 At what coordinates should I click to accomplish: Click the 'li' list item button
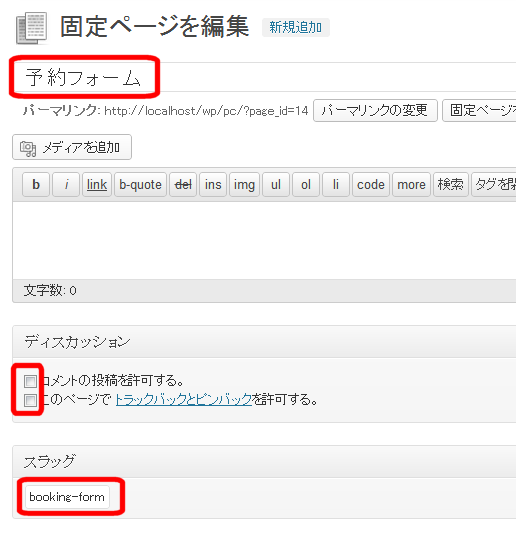336,185
